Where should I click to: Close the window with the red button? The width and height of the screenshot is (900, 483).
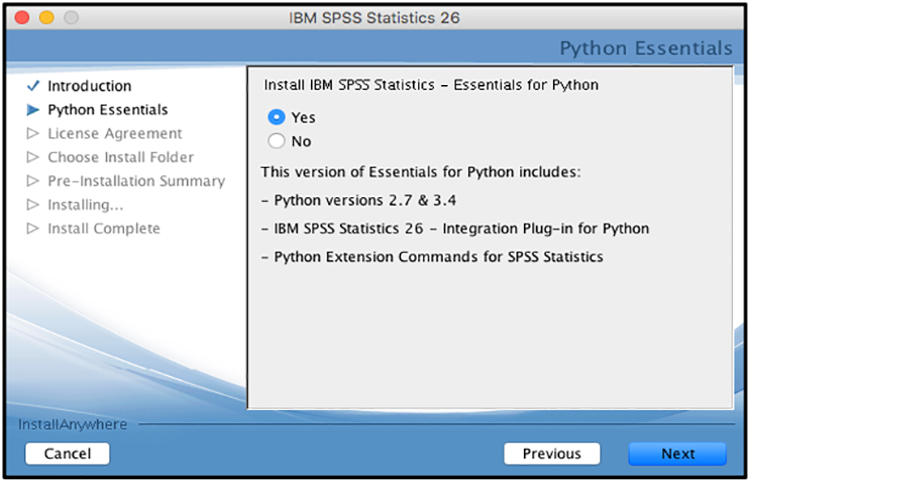click(22, 18)
